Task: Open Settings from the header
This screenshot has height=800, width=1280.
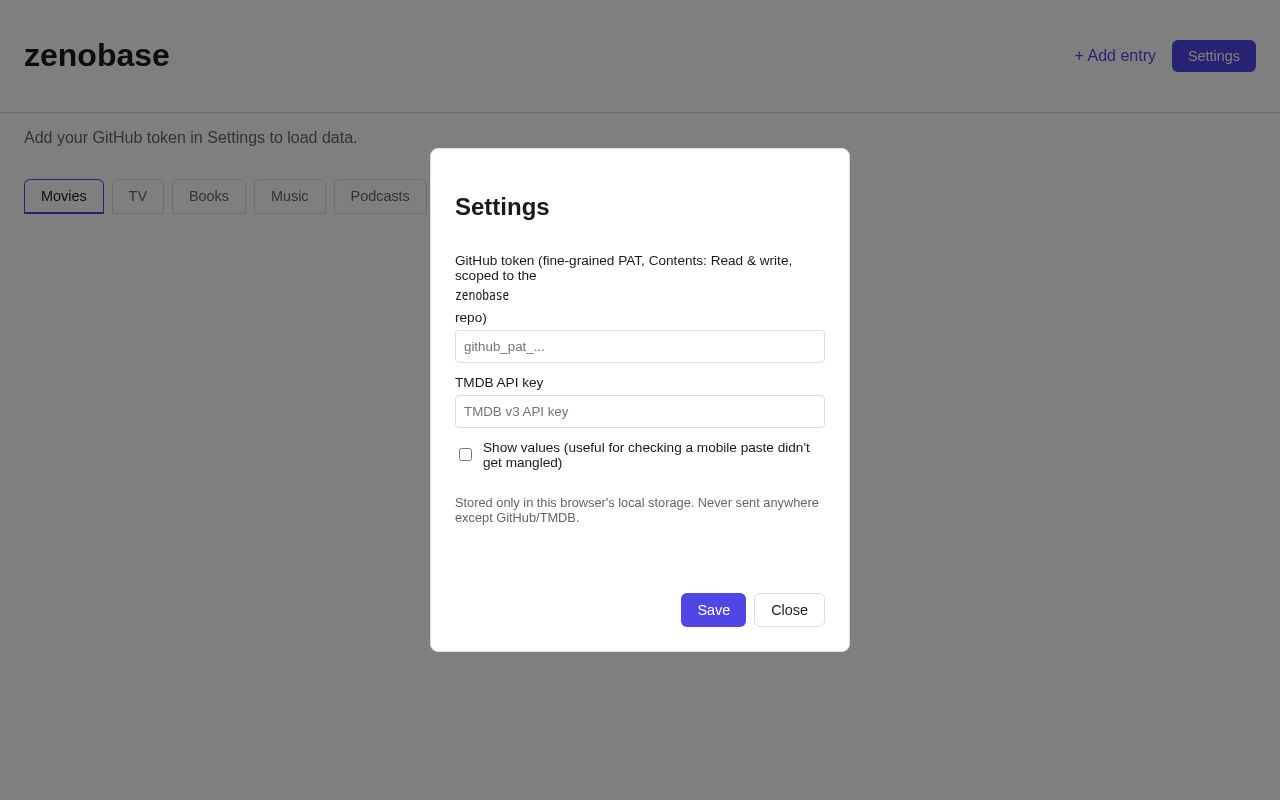Action: coord(1214,56)
